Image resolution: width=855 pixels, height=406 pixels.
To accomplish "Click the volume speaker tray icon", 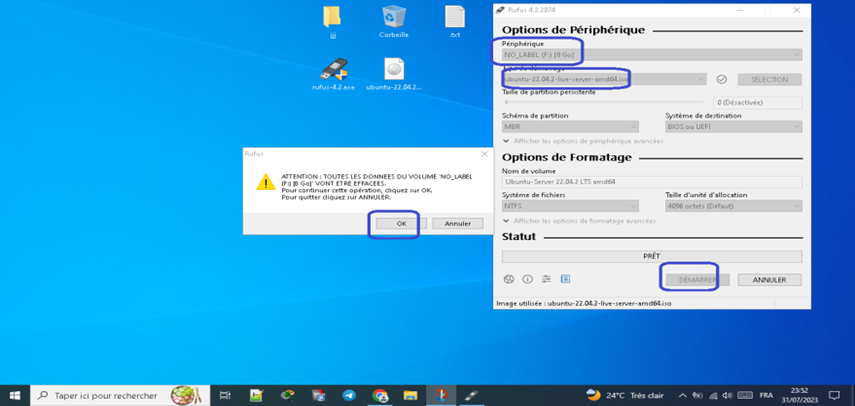I will 726,396.
